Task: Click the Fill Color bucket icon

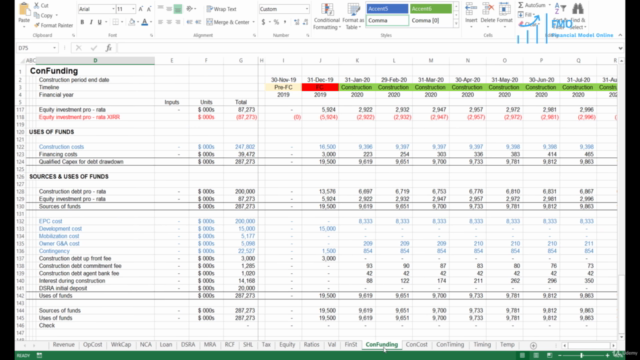Action: pyautogui.click(x=131, y=22)
